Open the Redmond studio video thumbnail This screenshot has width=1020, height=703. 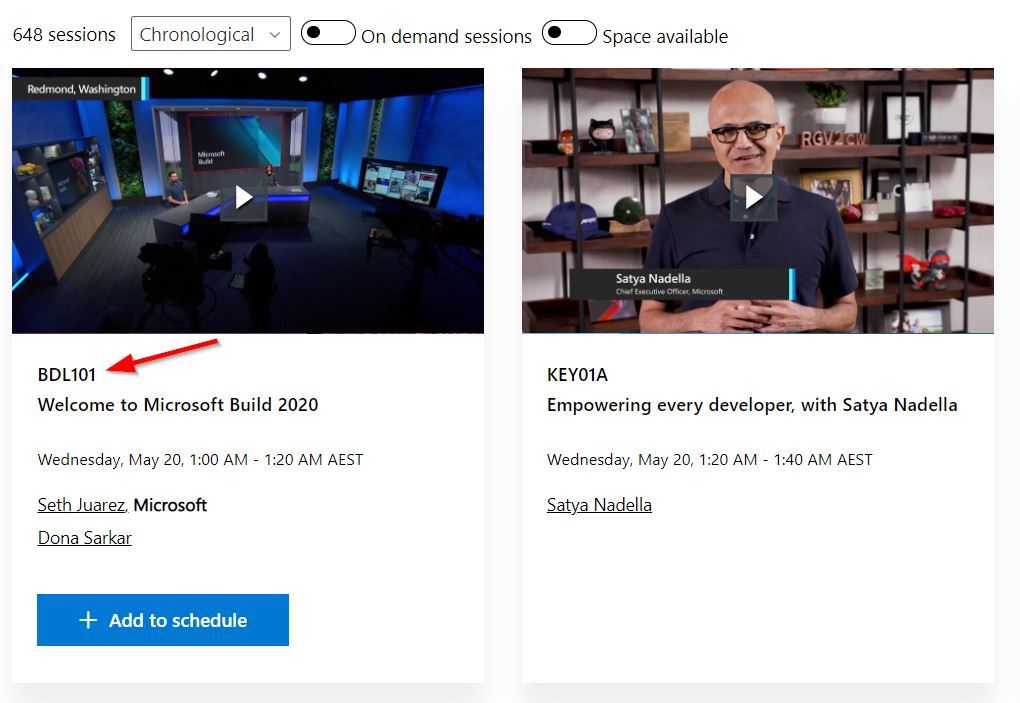pyautogui.click(x=248, y=201)
